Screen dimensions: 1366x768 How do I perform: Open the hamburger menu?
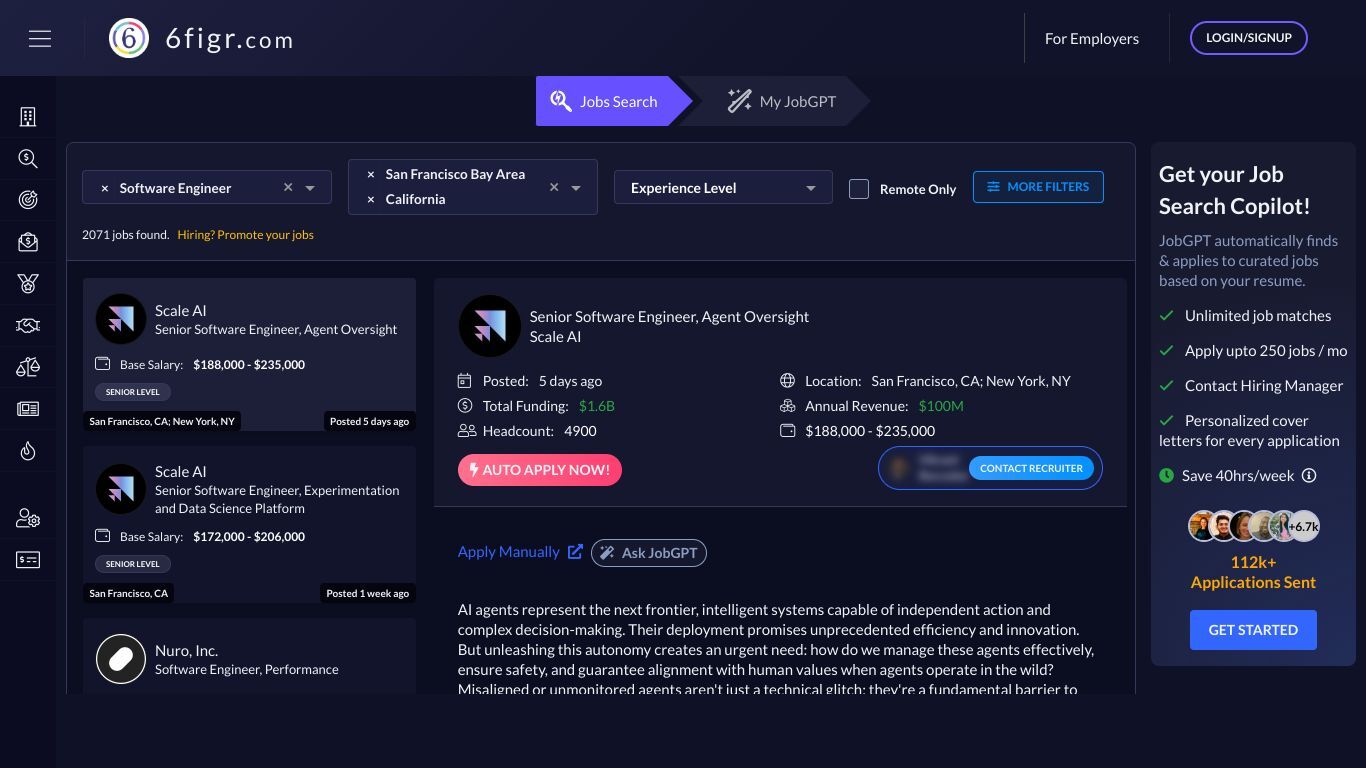[x=40, y=38]
